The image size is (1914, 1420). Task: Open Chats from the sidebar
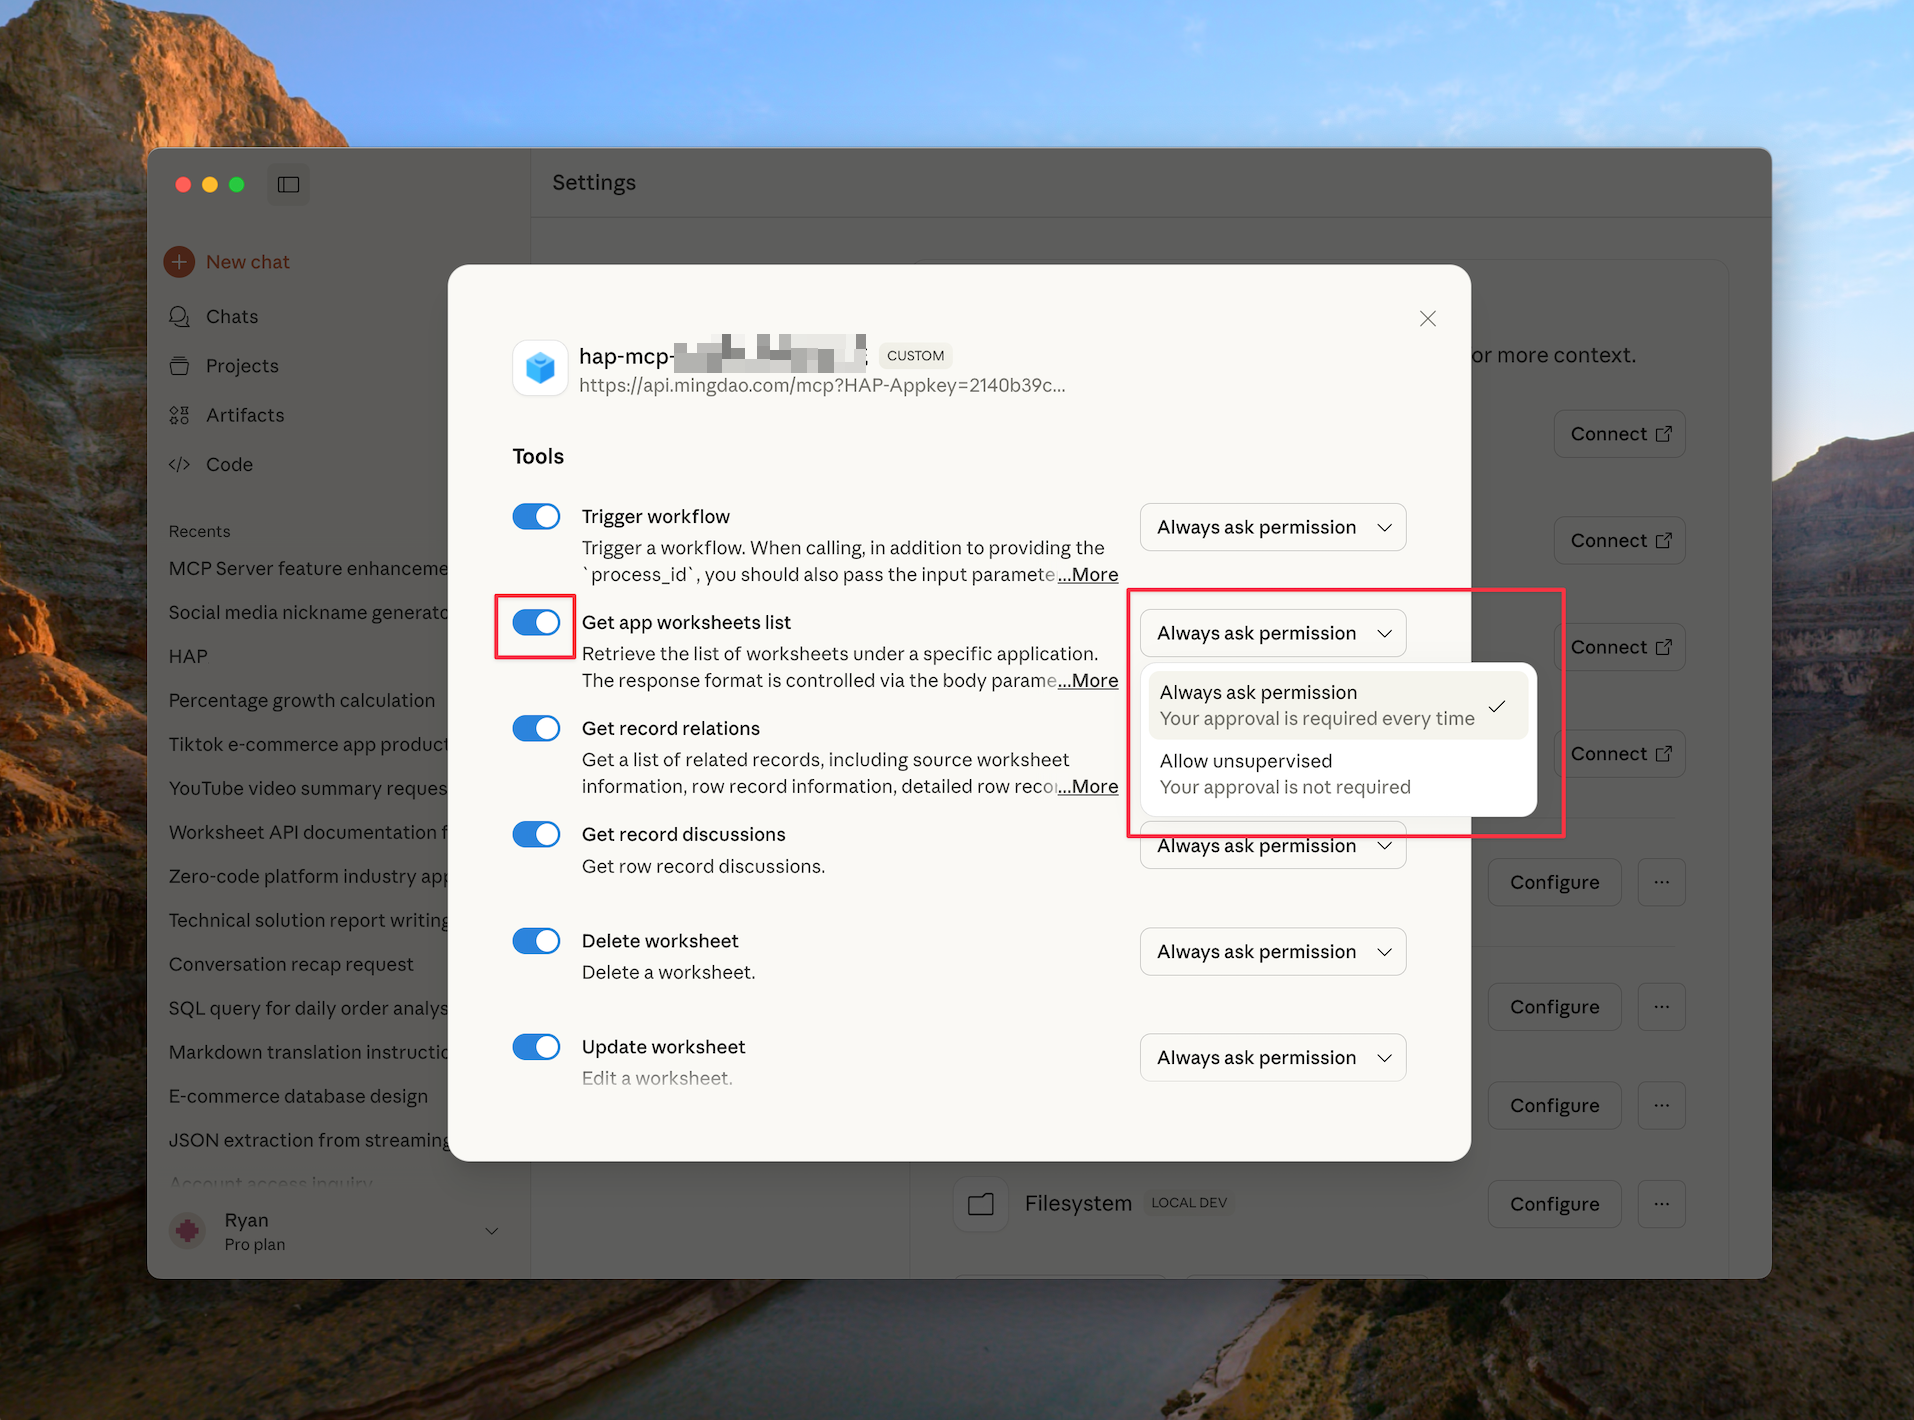click(231, 316)
